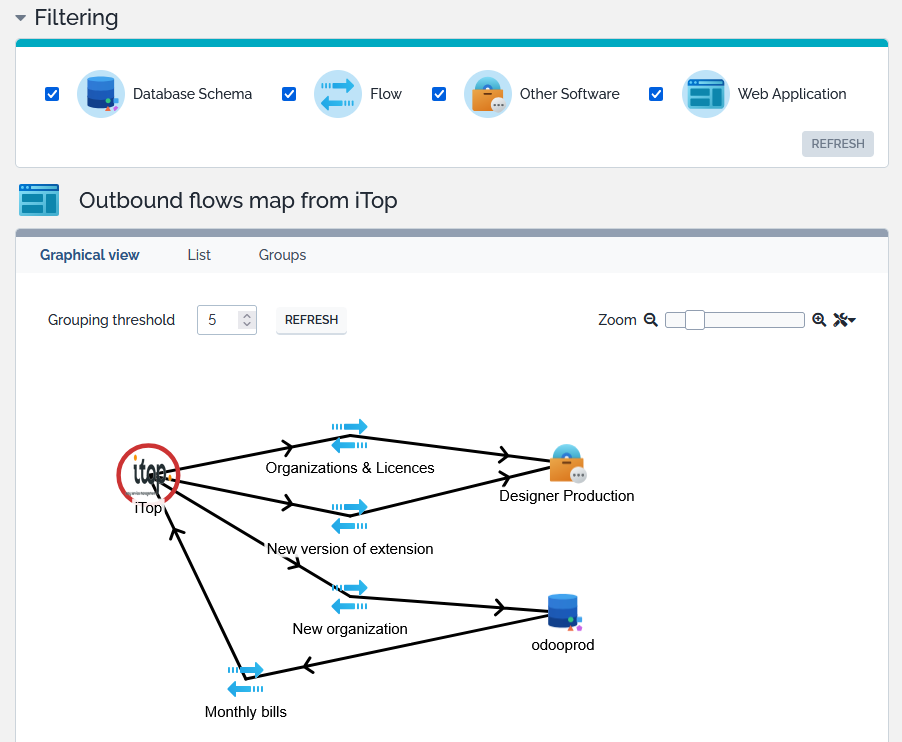Uncheck the Web Application checkbox
Viewport: 902px width, 742px height.
(656, 94)
